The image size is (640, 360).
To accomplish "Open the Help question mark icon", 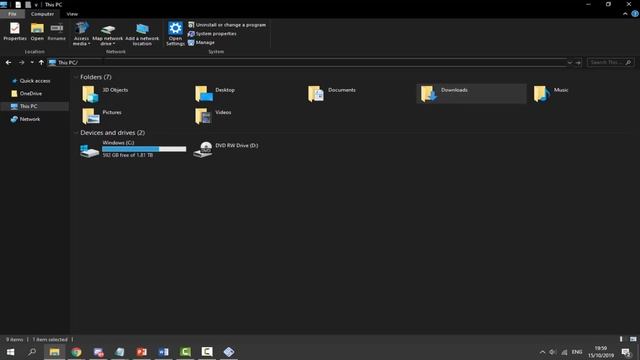I will click(x=635, y=14).
